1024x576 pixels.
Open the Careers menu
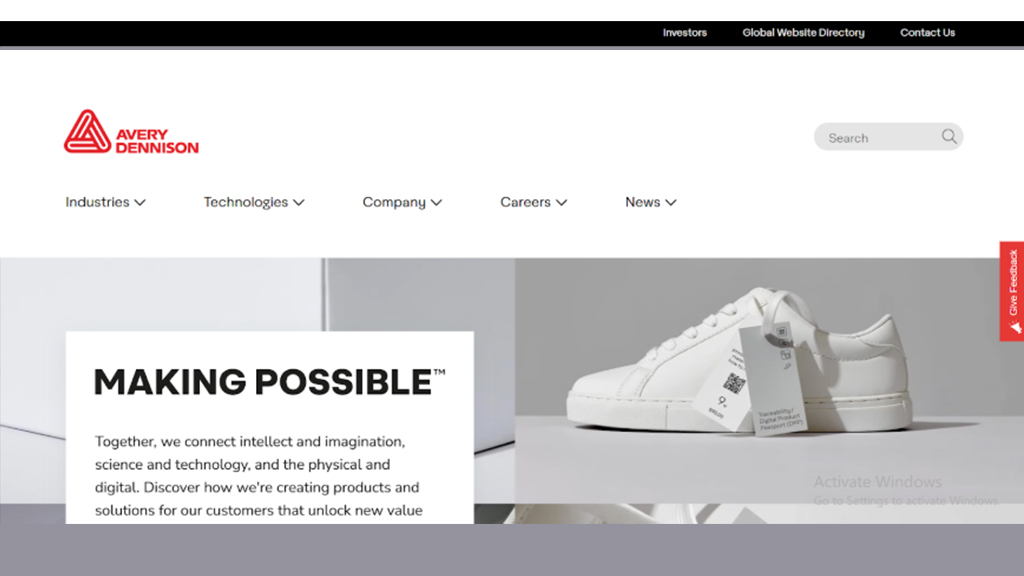tap(525, 202)
